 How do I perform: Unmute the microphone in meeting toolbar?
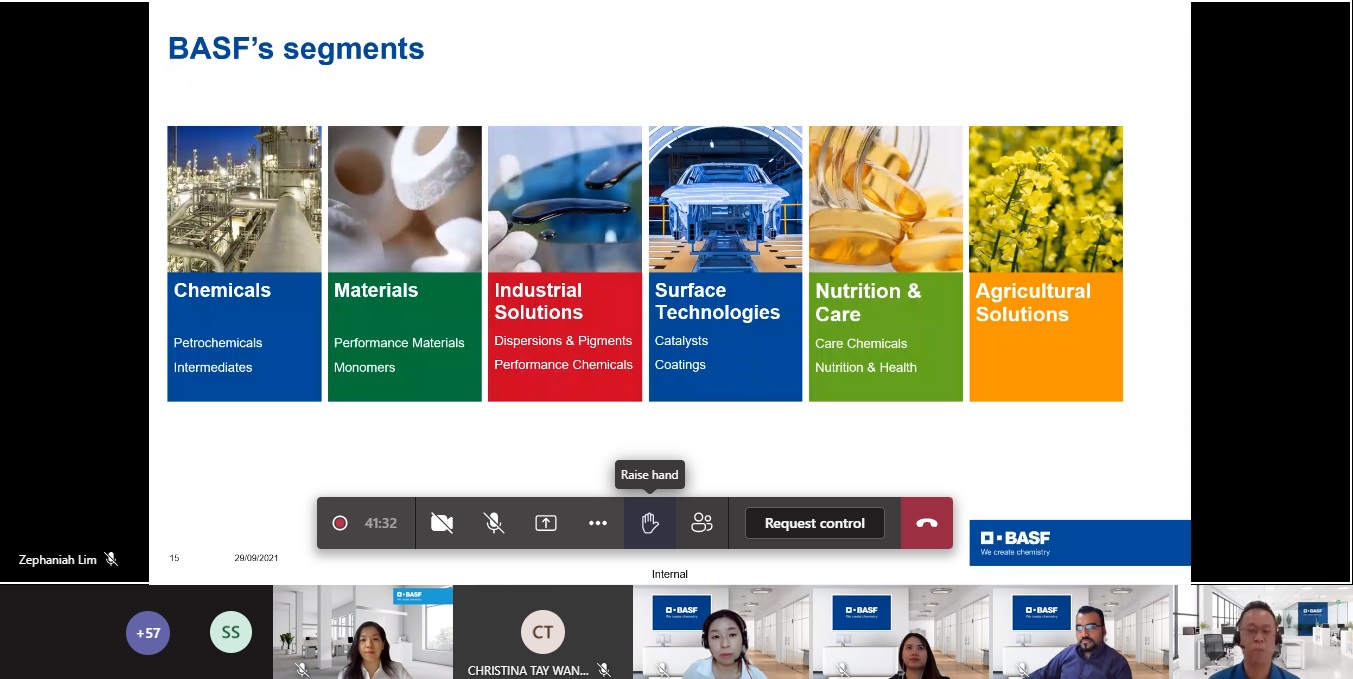493,523
